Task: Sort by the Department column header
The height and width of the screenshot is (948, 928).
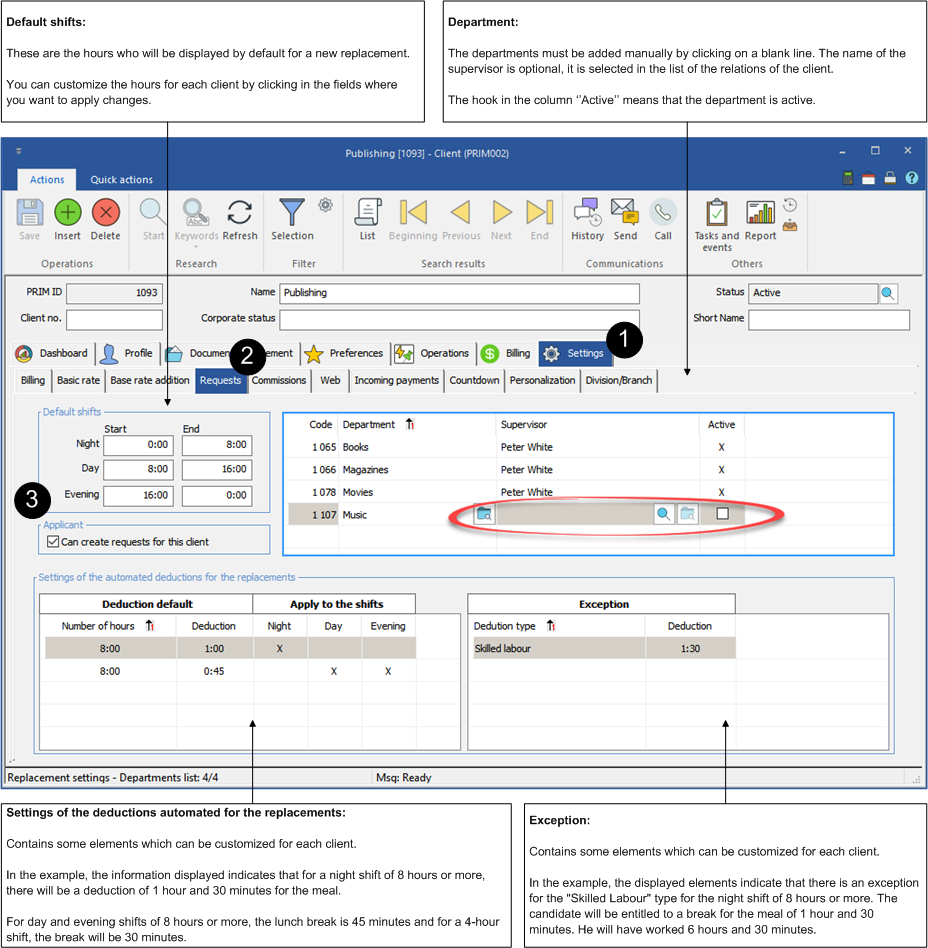Action: 368,424
